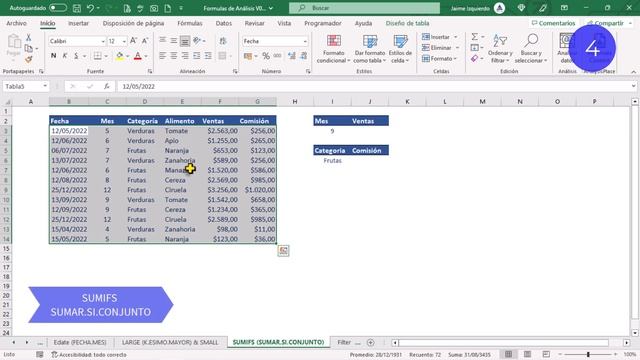Image resolution: width=640 pixels, height=360 pixels.
Task: Apply percent style format
Action: (x=266, y=56)
